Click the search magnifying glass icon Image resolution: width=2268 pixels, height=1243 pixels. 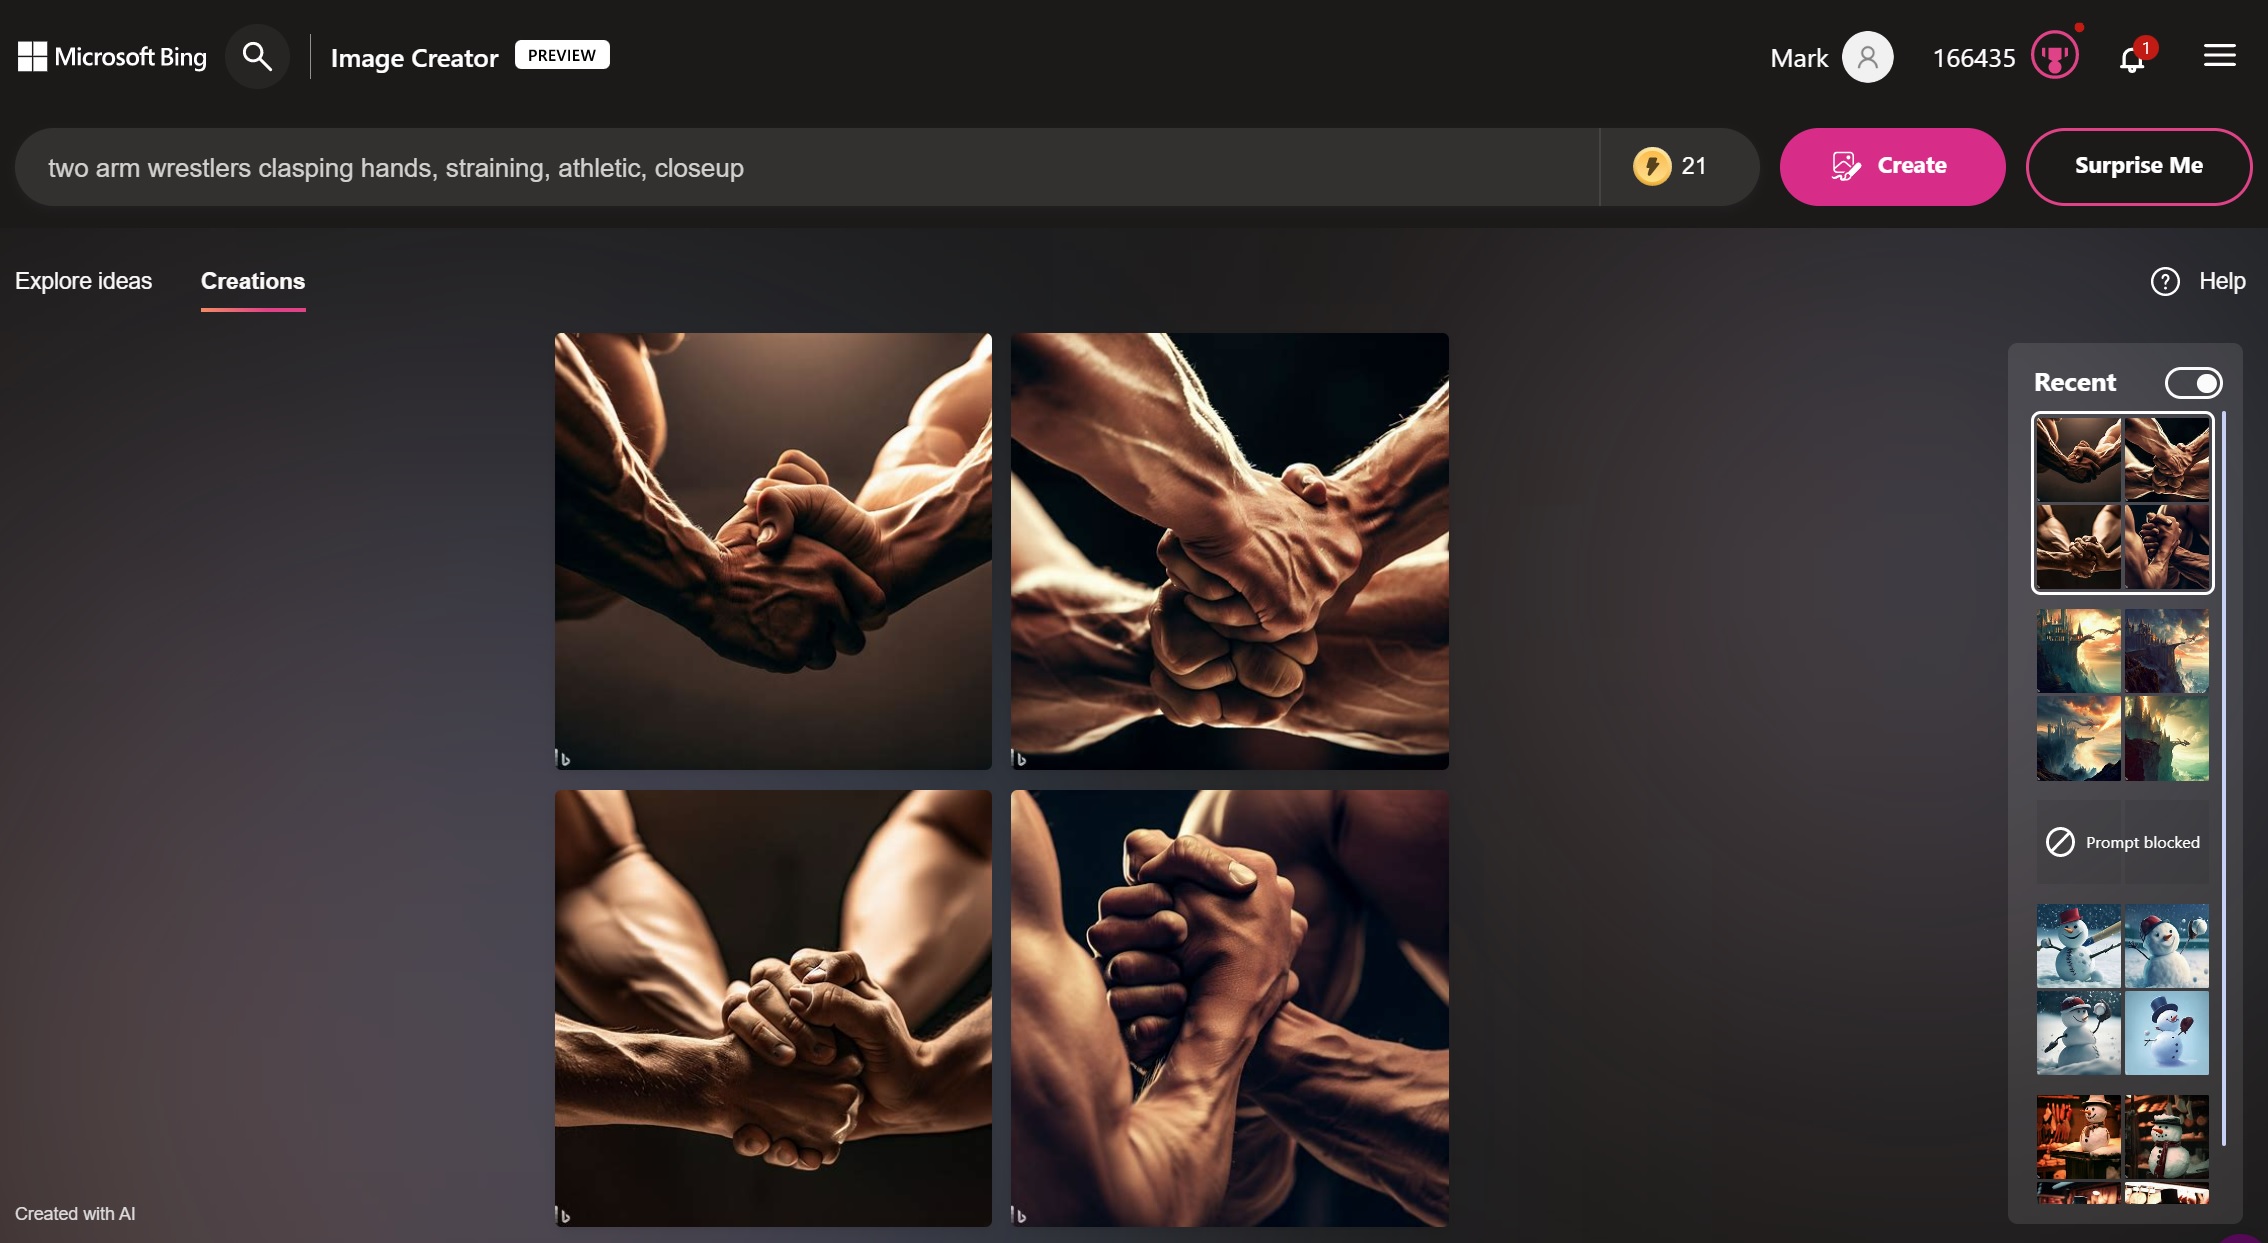256,54
